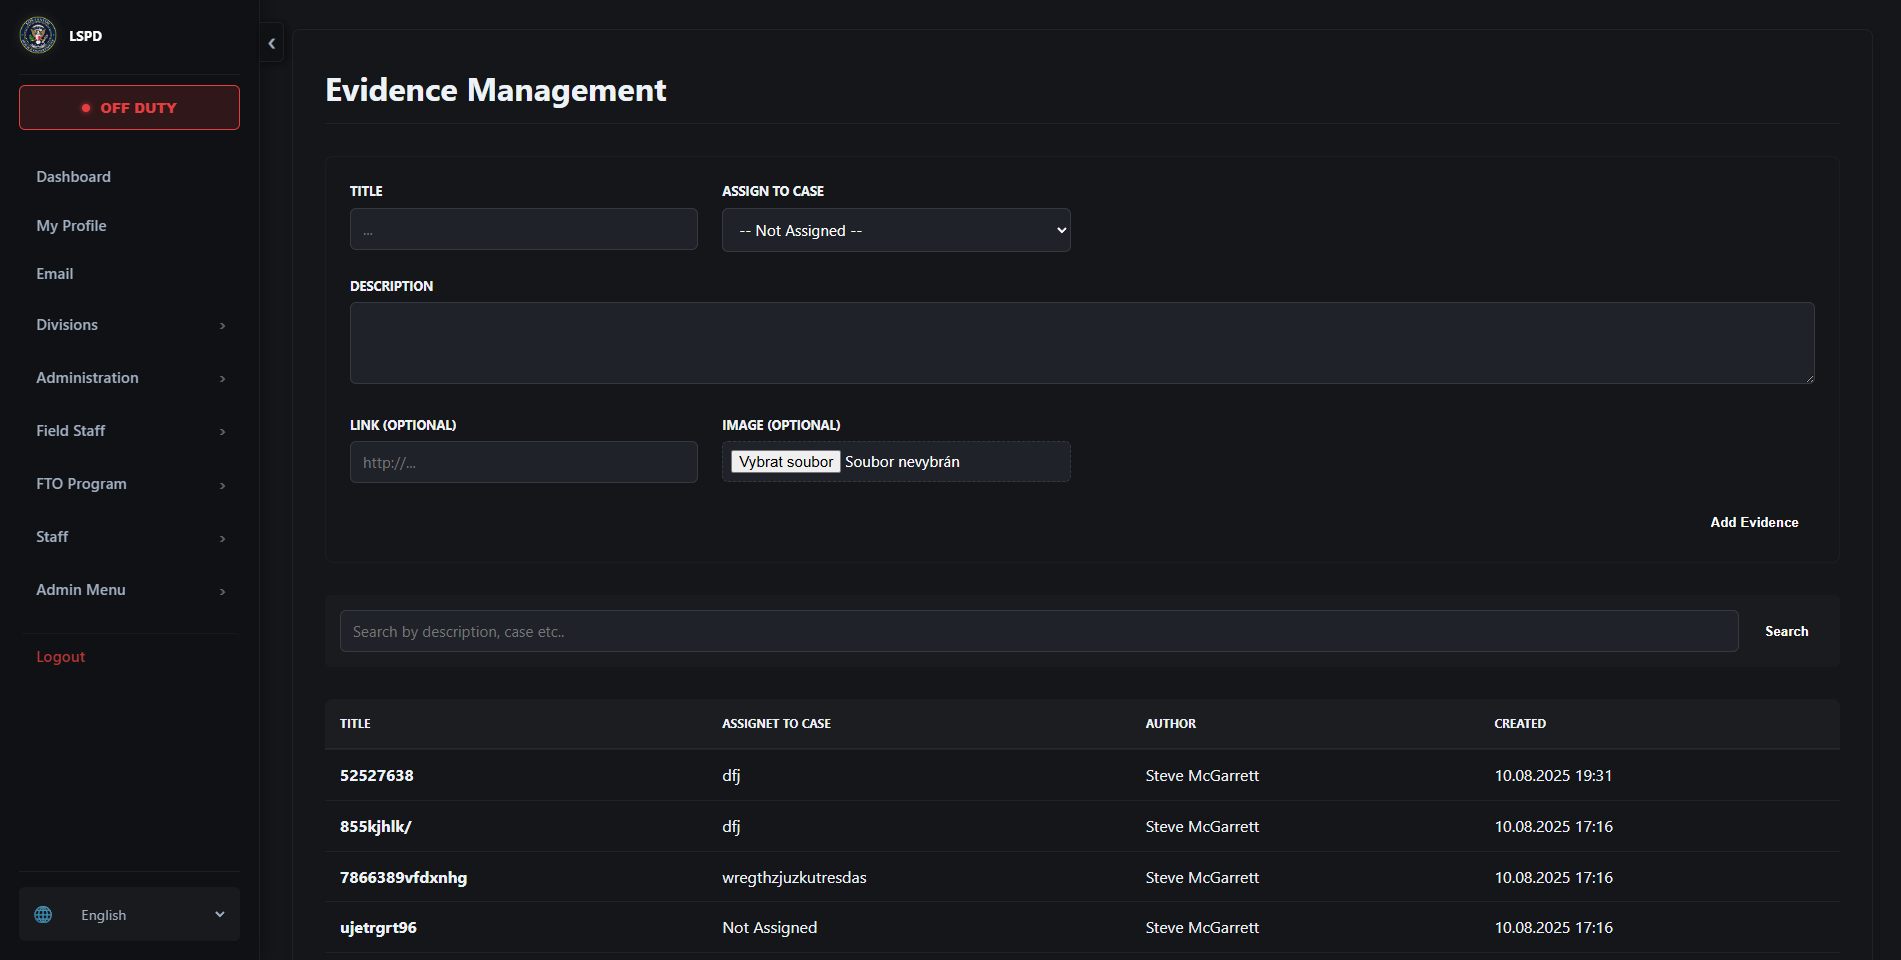Screen dimensions: 1901x960
Task: Expand the FTO Program submenu
Action: pos(130,484)
